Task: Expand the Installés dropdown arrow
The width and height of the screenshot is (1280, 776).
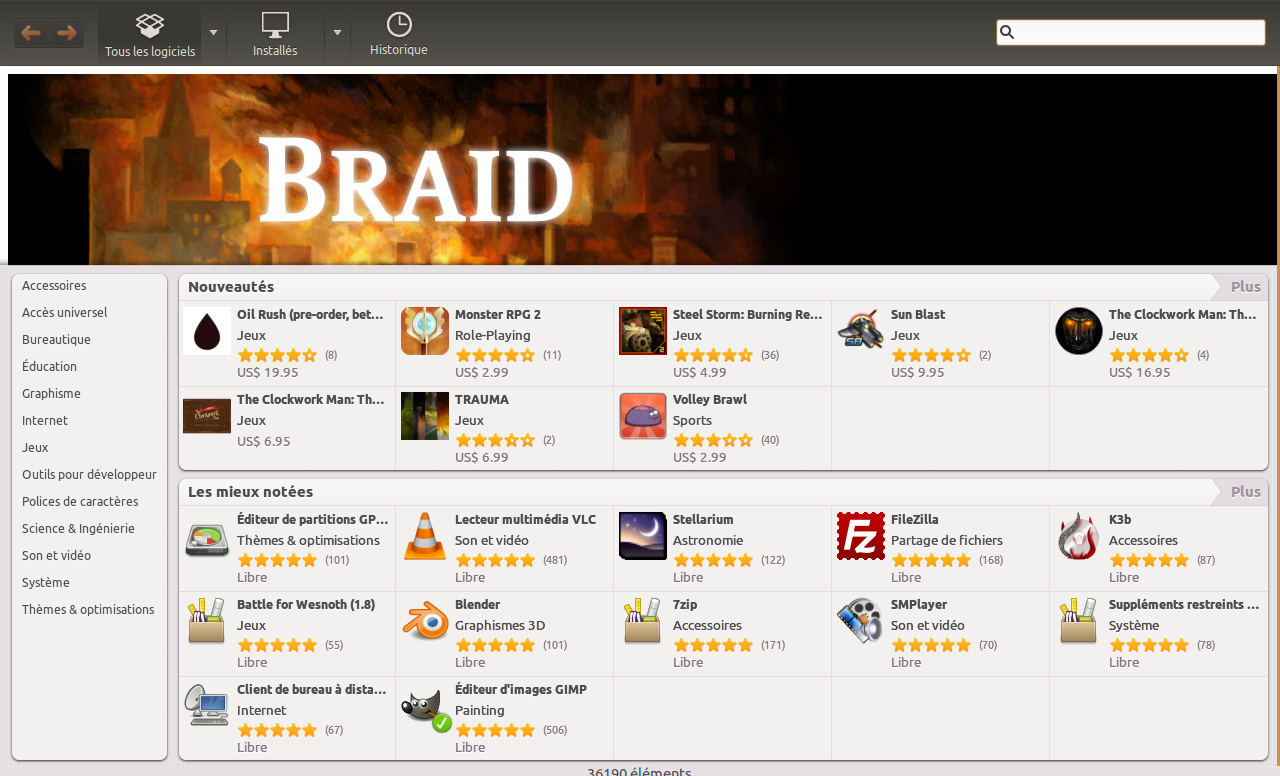Action: click(x=337, y=32)
